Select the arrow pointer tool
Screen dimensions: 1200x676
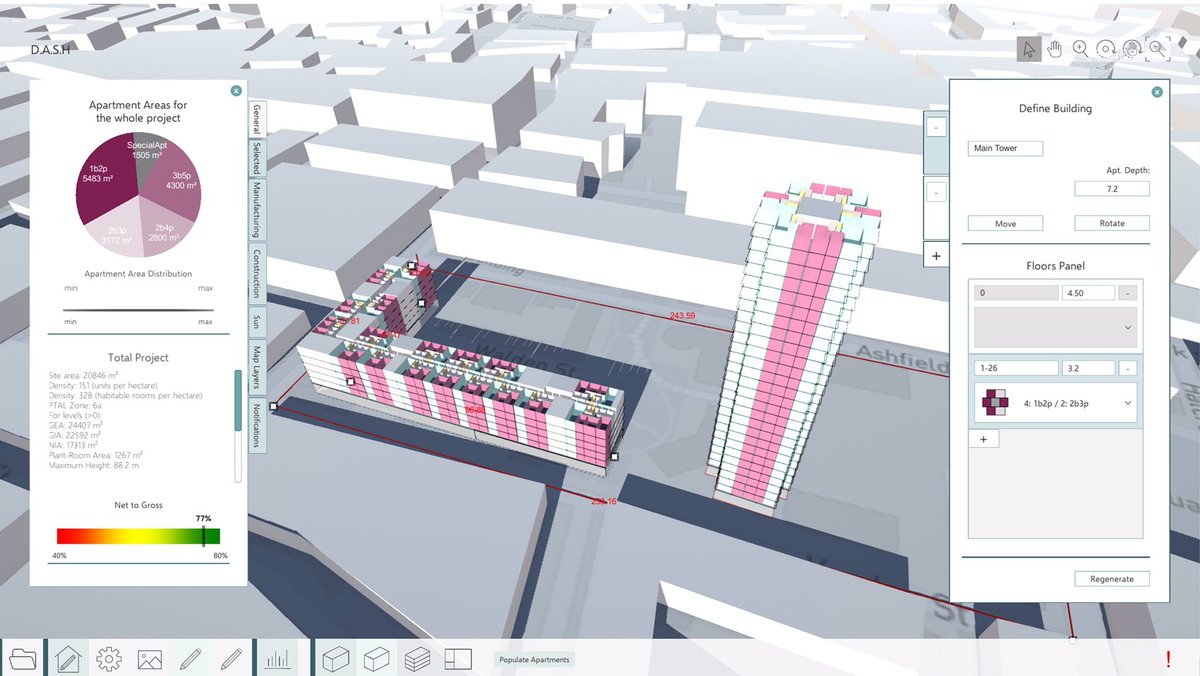point(1029,48)
